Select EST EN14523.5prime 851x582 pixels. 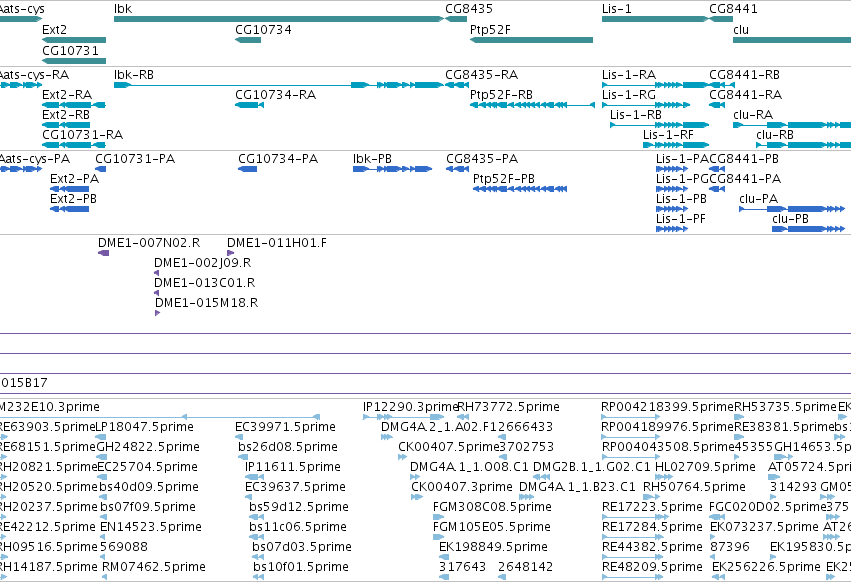coord(151,527)
